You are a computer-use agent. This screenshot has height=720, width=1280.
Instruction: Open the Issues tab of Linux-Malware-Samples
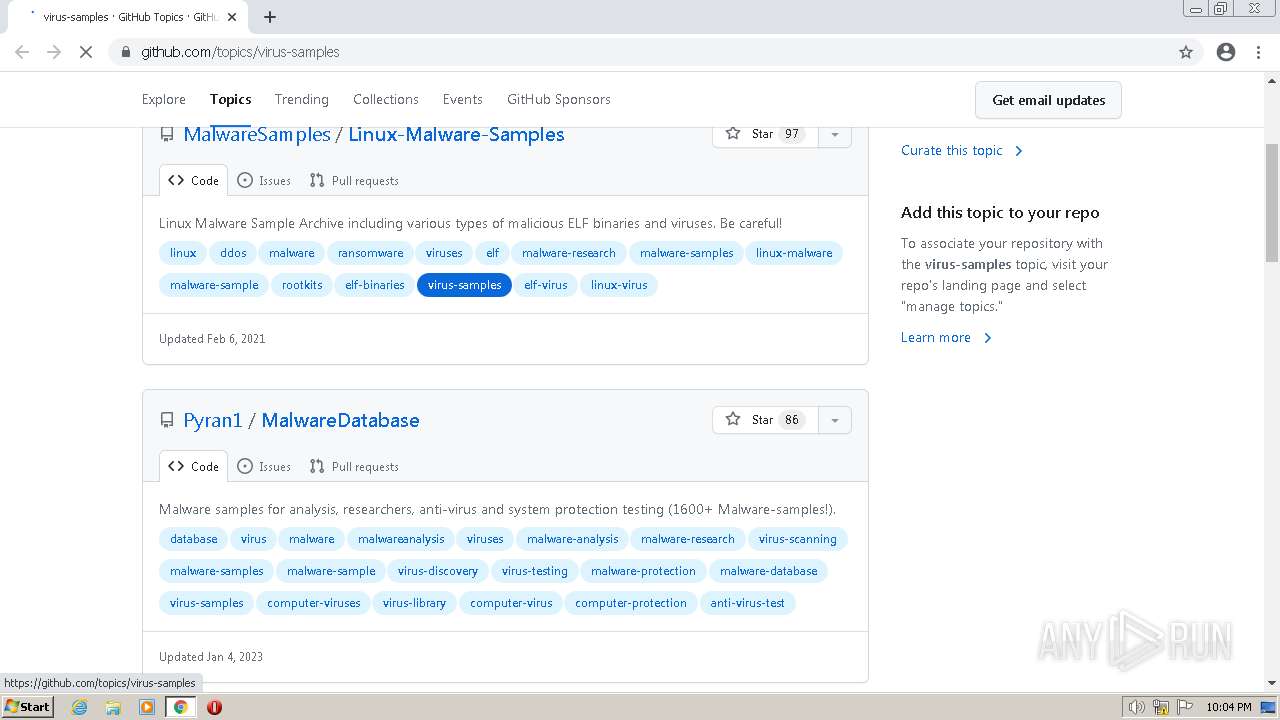click(x=264, y=180)
